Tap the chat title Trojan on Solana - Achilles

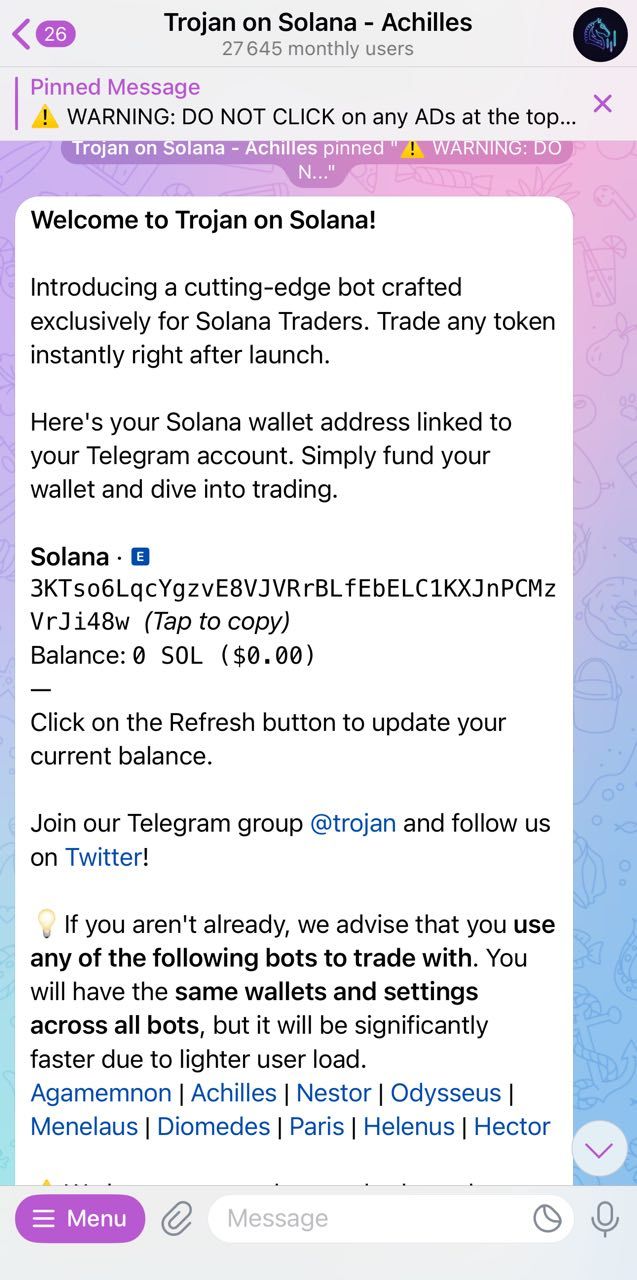click(x=318, y=22)
